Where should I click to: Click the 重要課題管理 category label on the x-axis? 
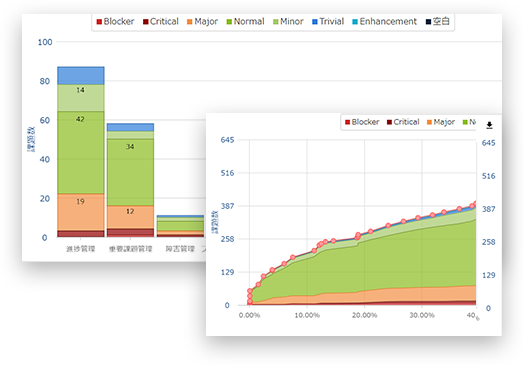click(130, 249)
